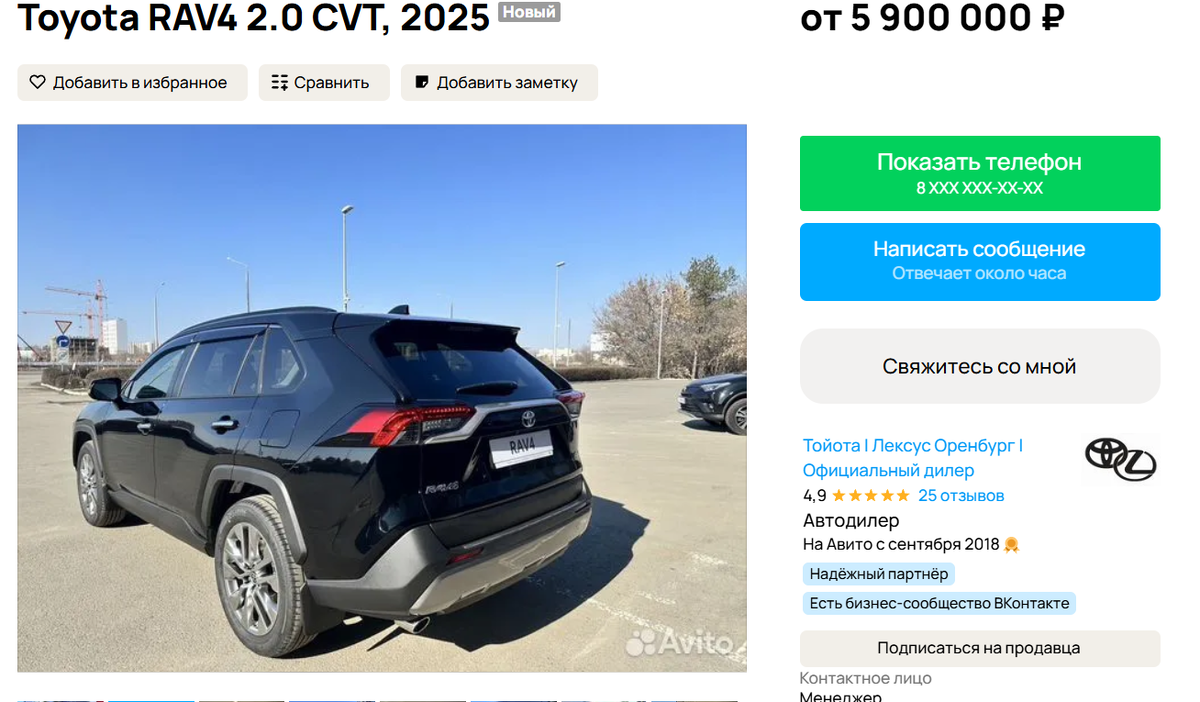Click Есть бизнес-сообщество ВКонтакте tag
1200x702 pixels.
(939, 603)
